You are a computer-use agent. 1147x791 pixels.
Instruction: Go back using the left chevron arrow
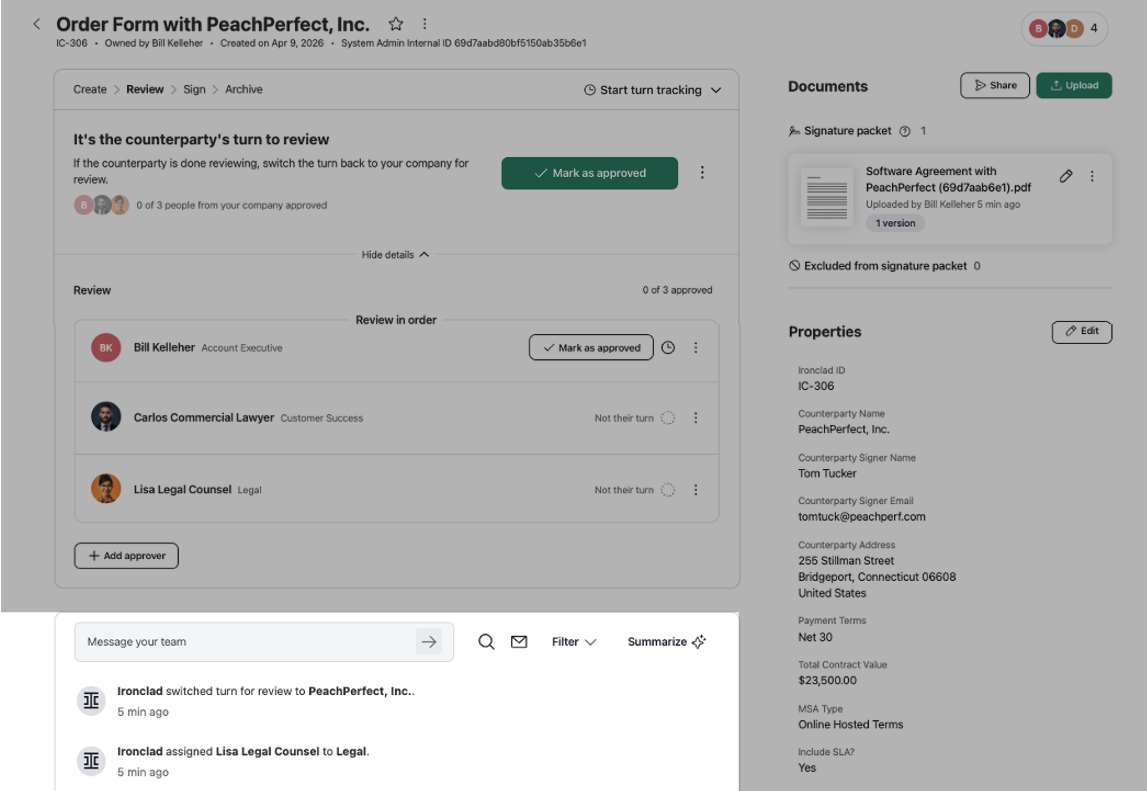37,24
